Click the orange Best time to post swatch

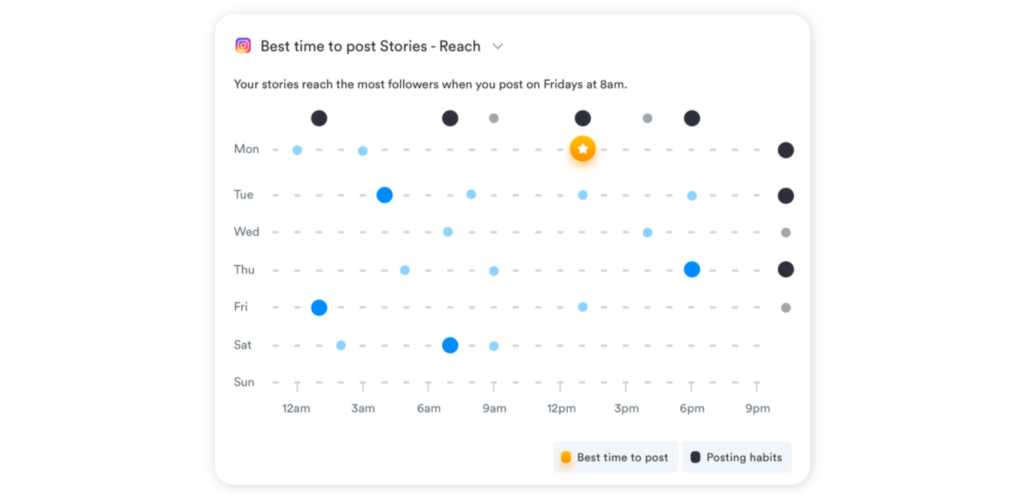[x=566, y=457]
